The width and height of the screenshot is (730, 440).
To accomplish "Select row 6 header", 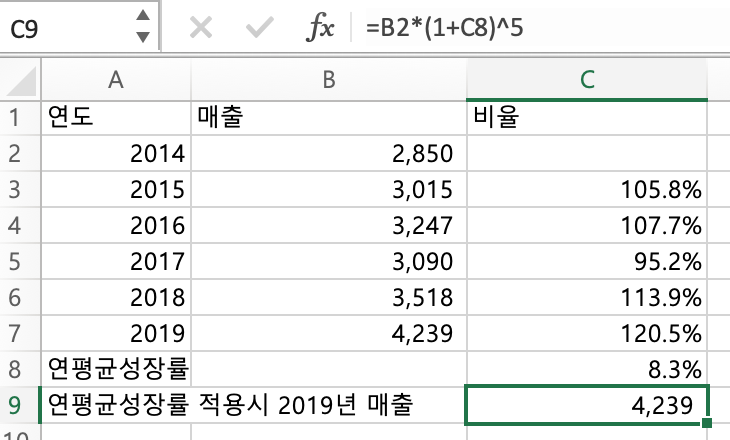I will pyautogui.click(x=20, y=297).
